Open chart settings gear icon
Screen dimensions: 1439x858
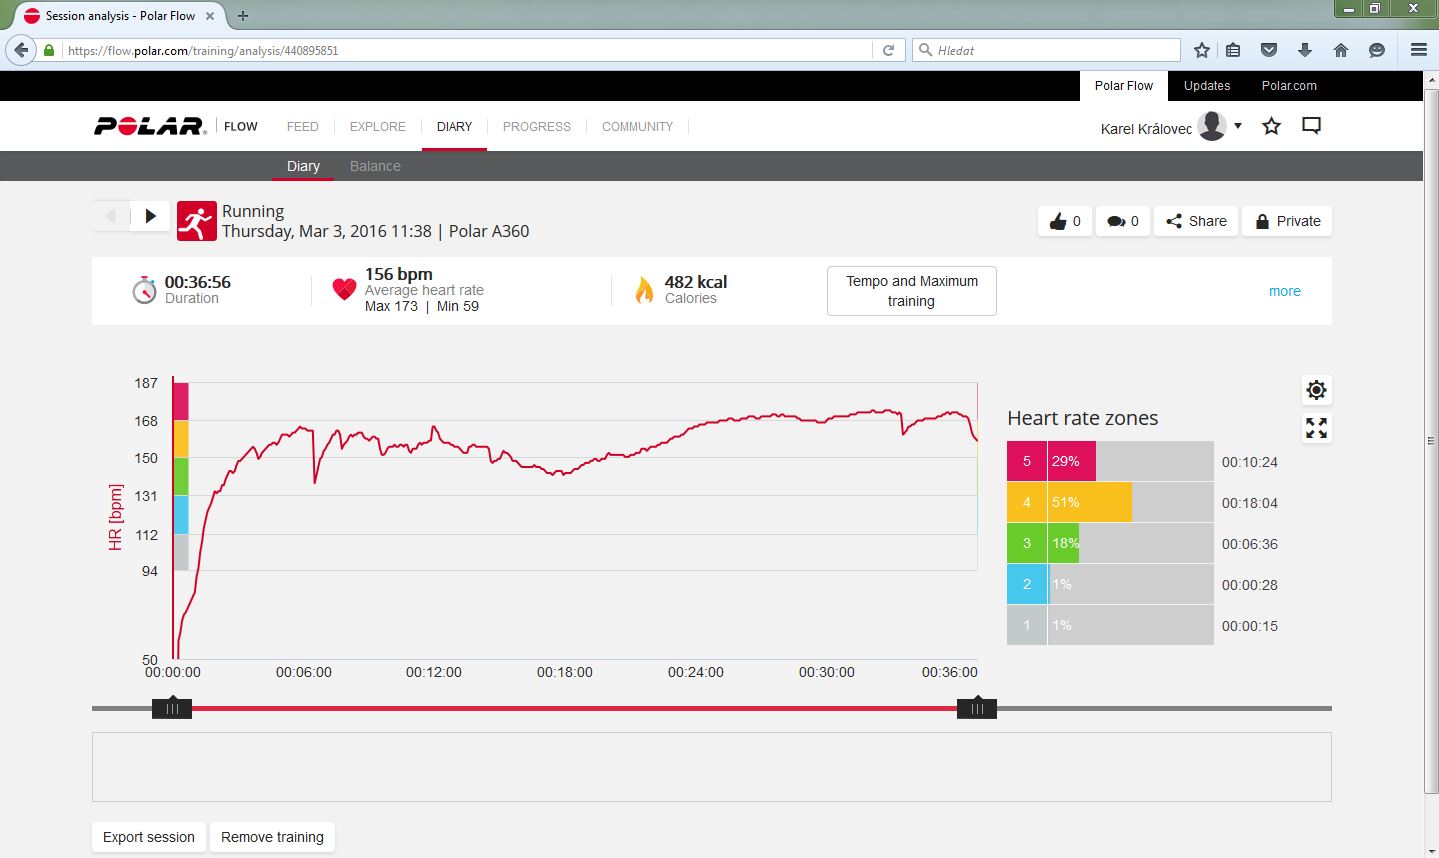coord(1316,390)
